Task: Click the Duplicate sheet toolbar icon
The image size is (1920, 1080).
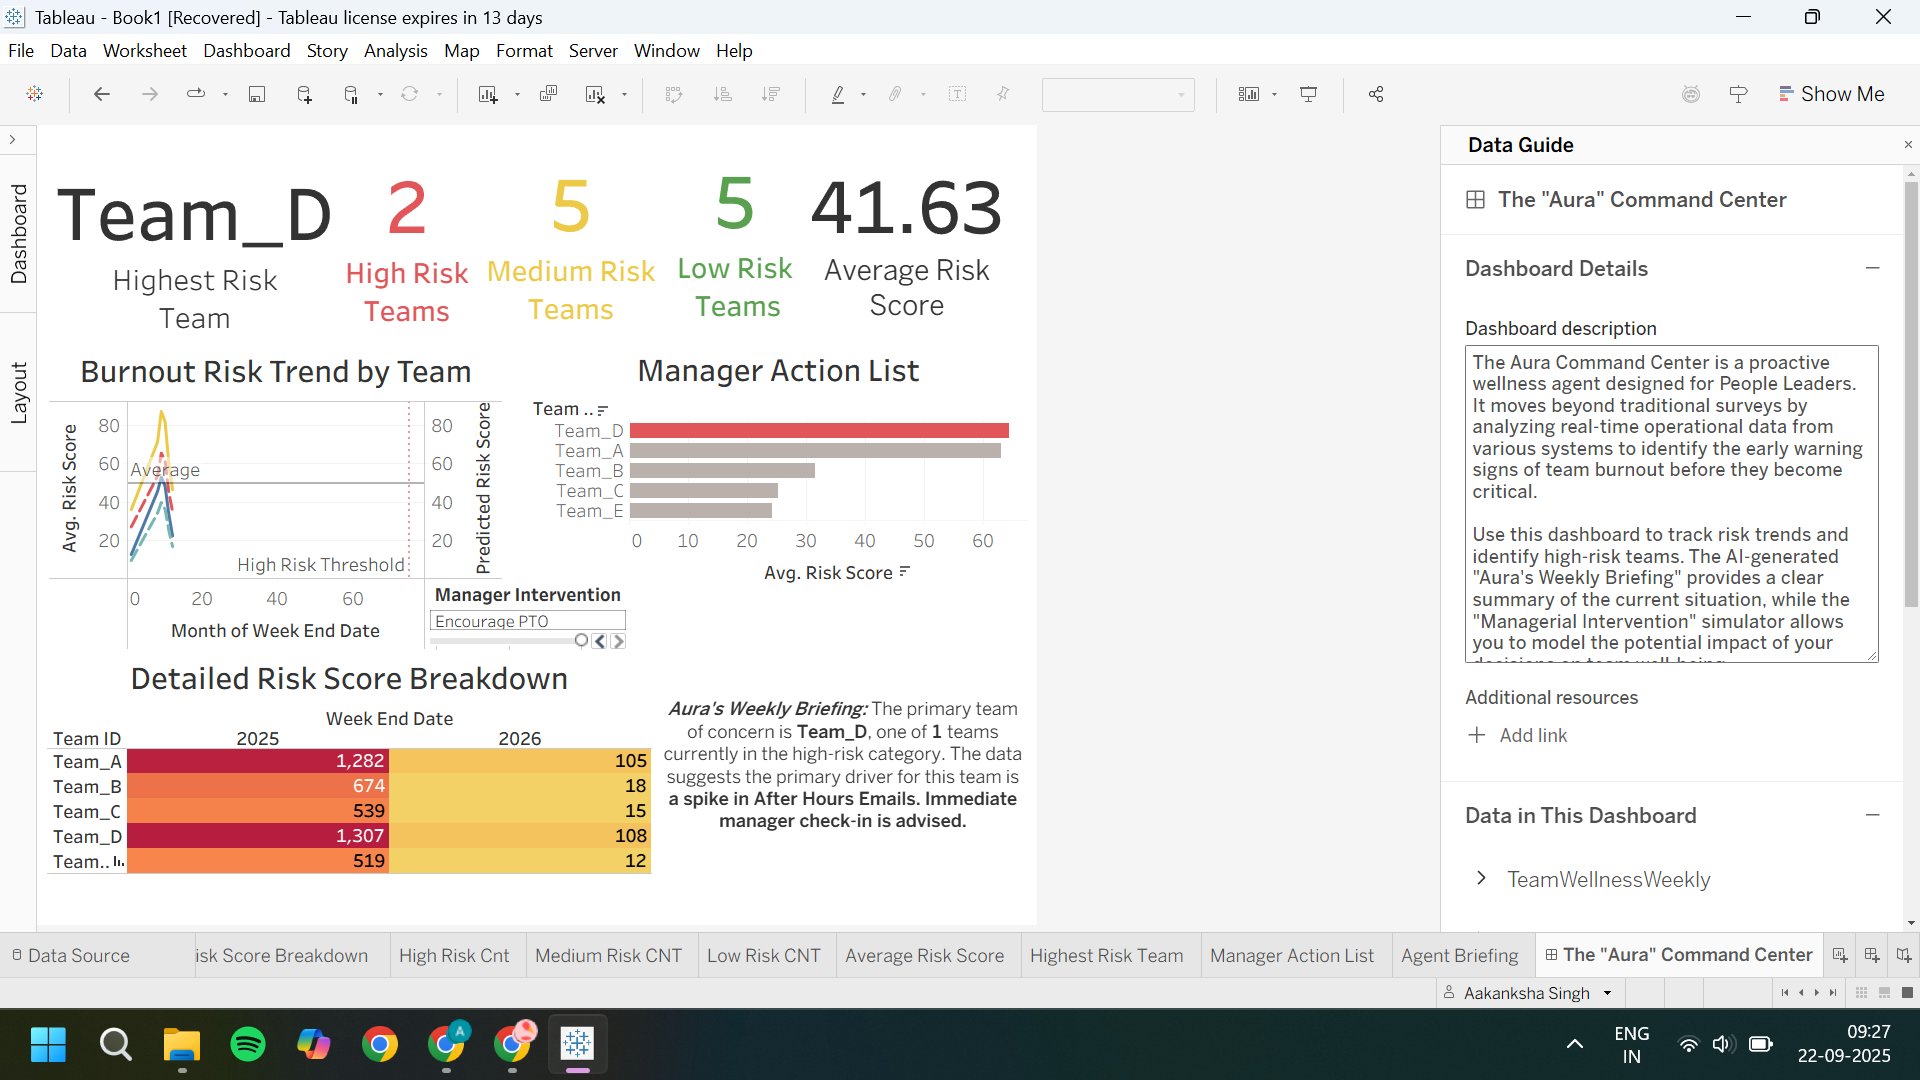Action: point(548,94)
